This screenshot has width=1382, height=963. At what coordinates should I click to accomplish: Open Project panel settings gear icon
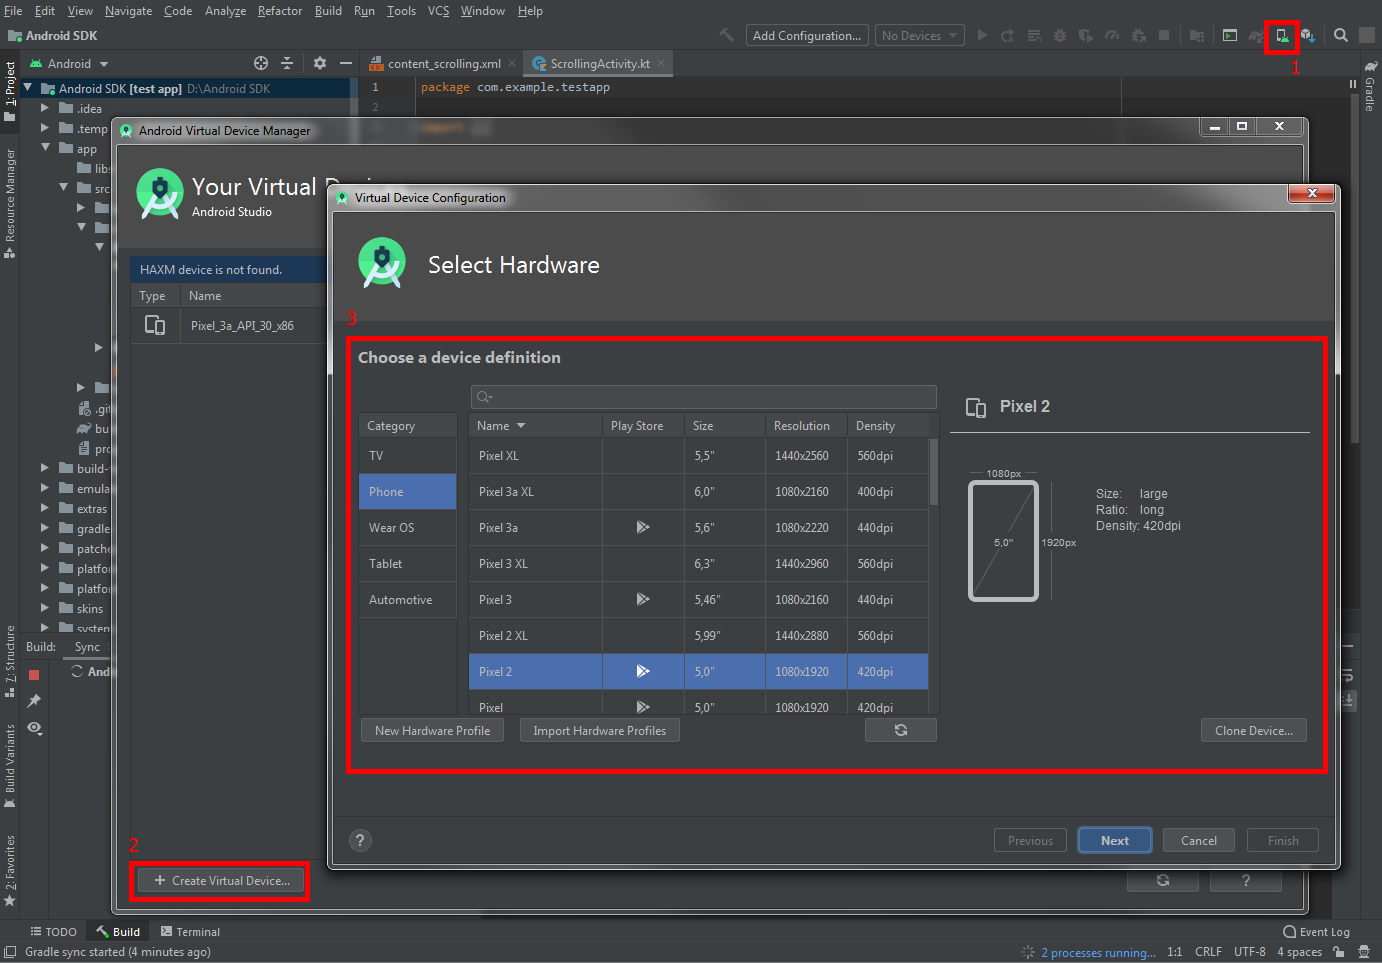click(x=320, y=63)
